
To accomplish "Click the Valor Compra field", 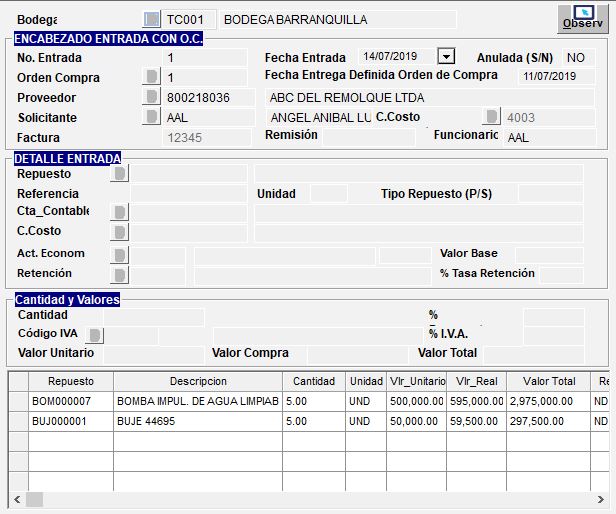I will point(358,355).
